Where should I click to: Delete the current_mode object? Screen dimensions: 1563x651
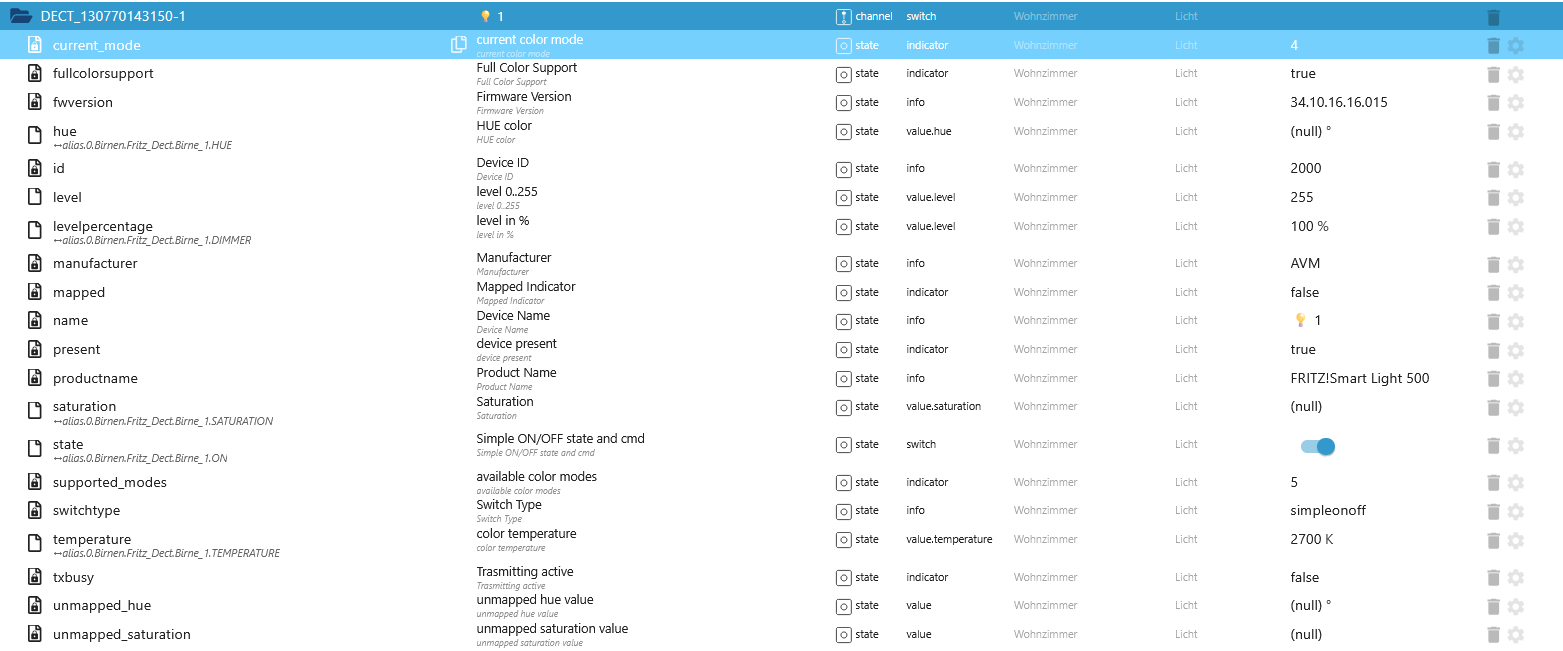point(1493,45)
